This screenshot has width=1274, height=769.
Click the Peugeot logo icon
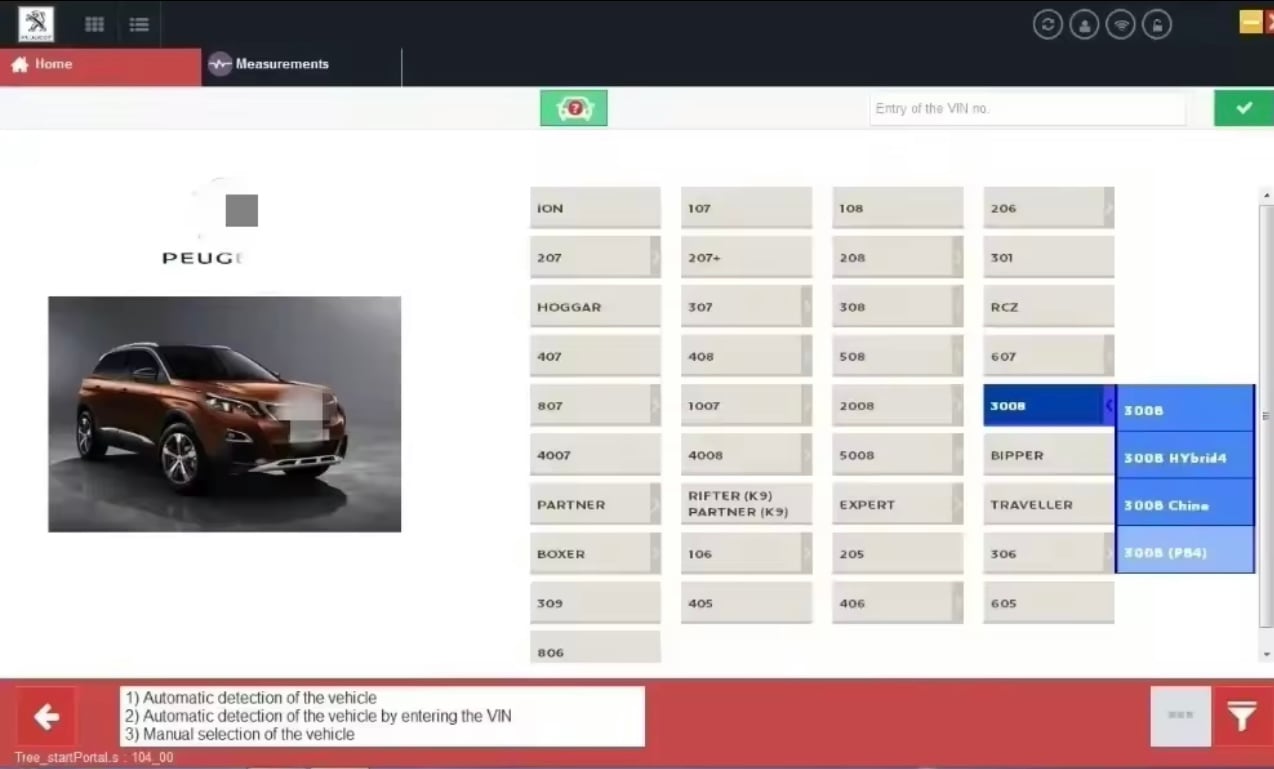[x=36, y=24]
